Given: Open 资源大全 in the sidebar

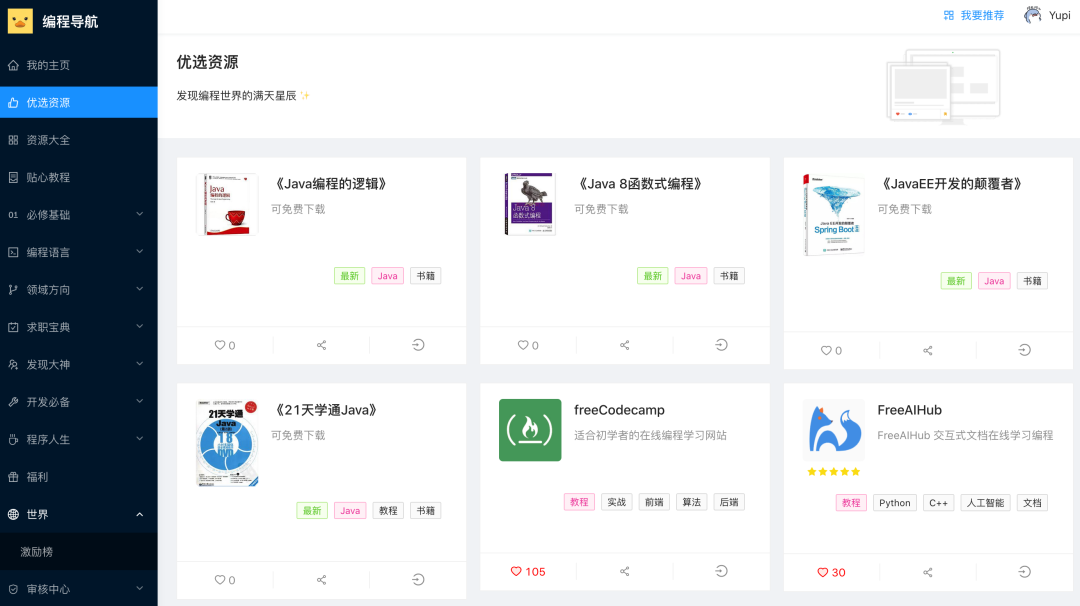Looking at the screenshot, I should tap(48, 140).
